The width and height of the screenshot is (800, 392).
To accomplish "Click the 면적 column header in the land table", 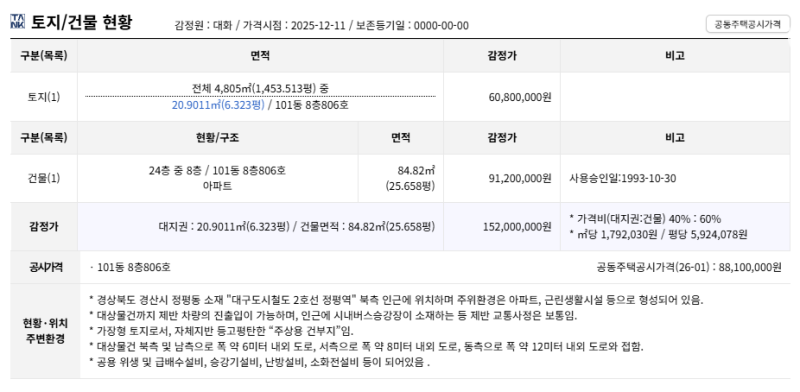I will [x=260, y=56].
